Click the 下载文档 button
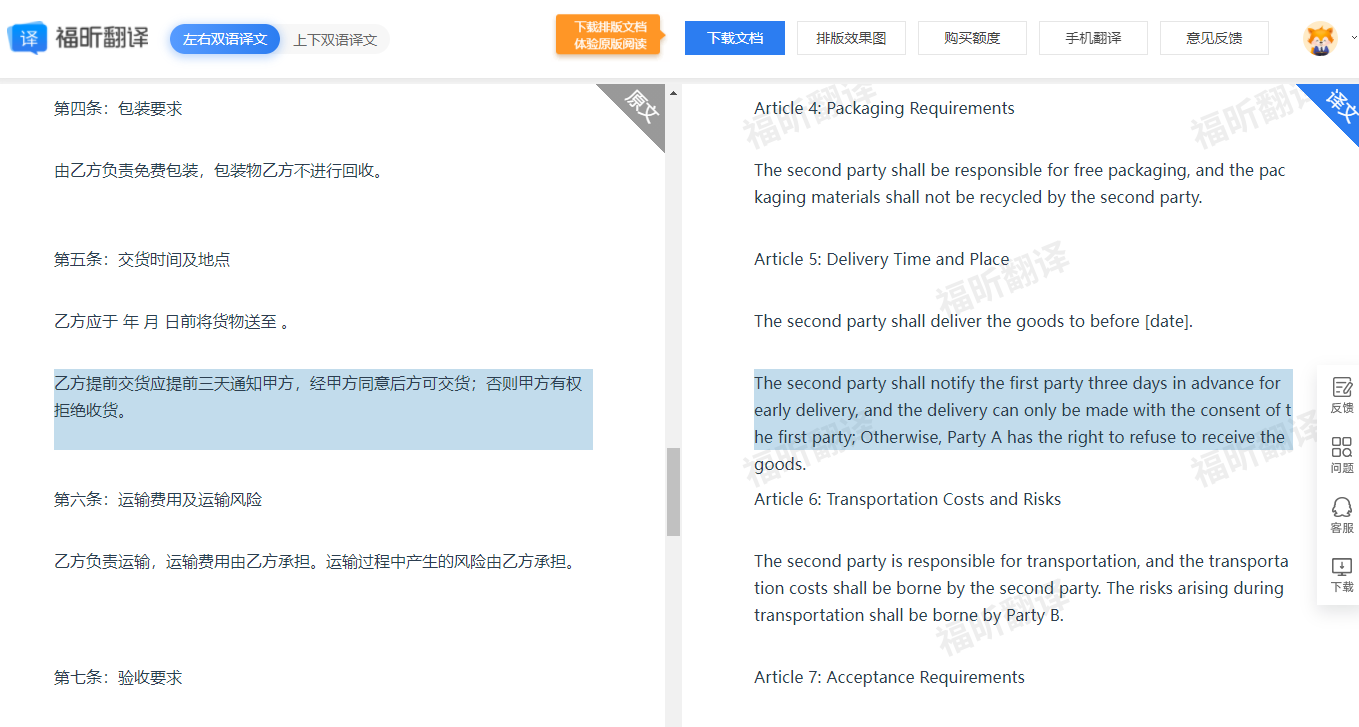Screen dimensions: 1359x727 (x=735, y=38)
